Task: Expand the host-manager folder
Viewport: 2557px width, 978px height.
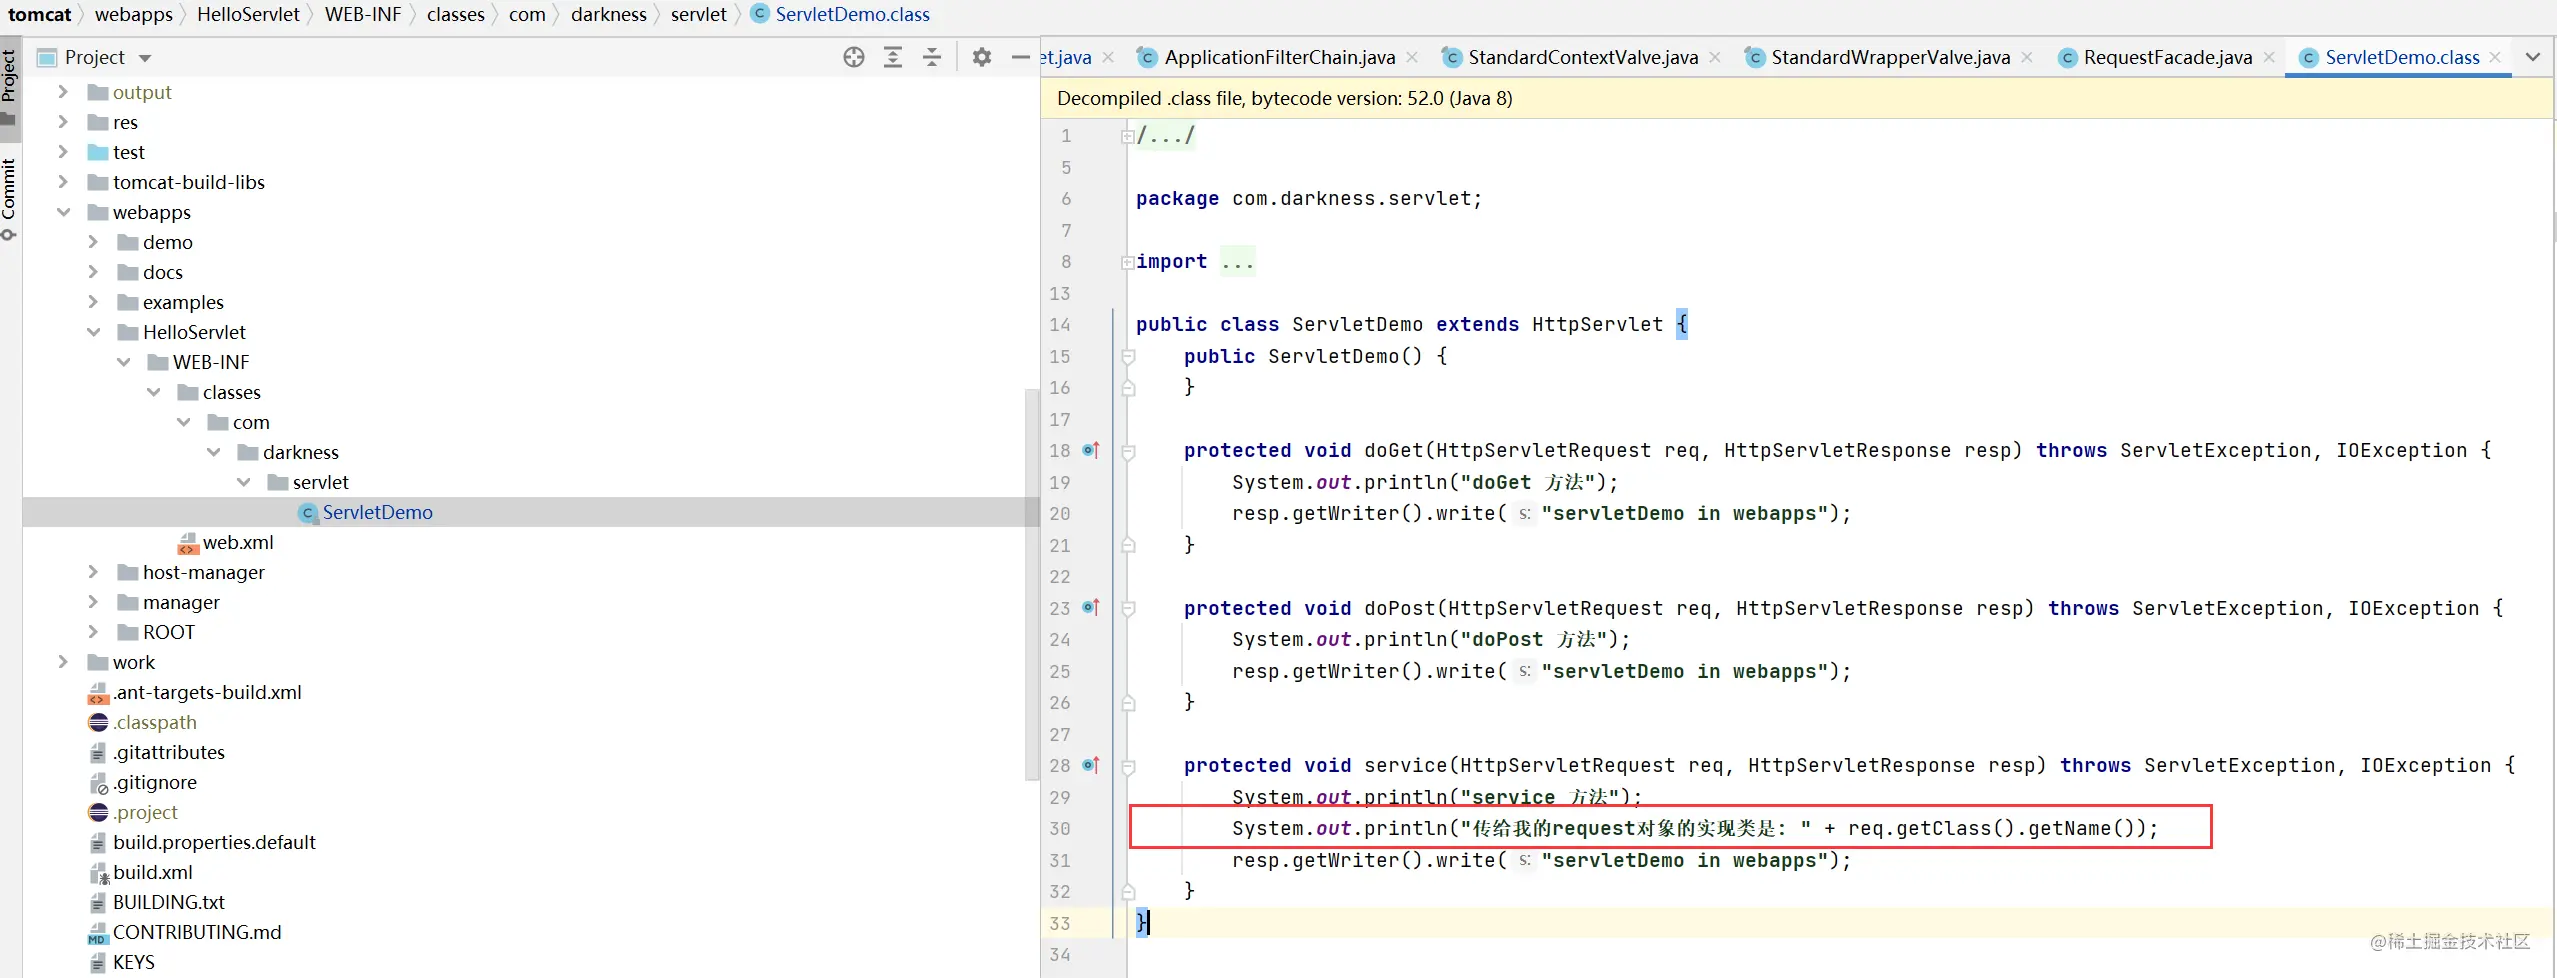Action: pyautogui.click(x=93, y=572)
